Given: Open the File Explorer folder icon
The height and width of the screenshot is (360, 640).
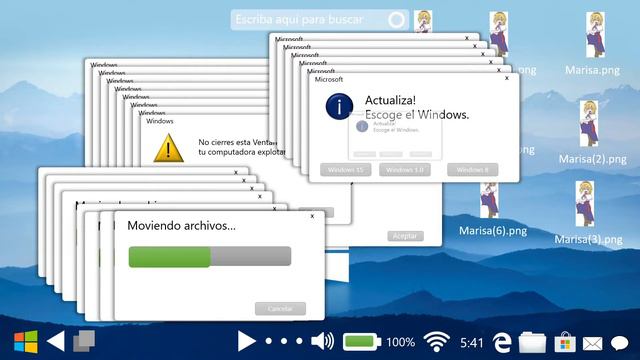Looking at the screenshot, I should 532,342.
